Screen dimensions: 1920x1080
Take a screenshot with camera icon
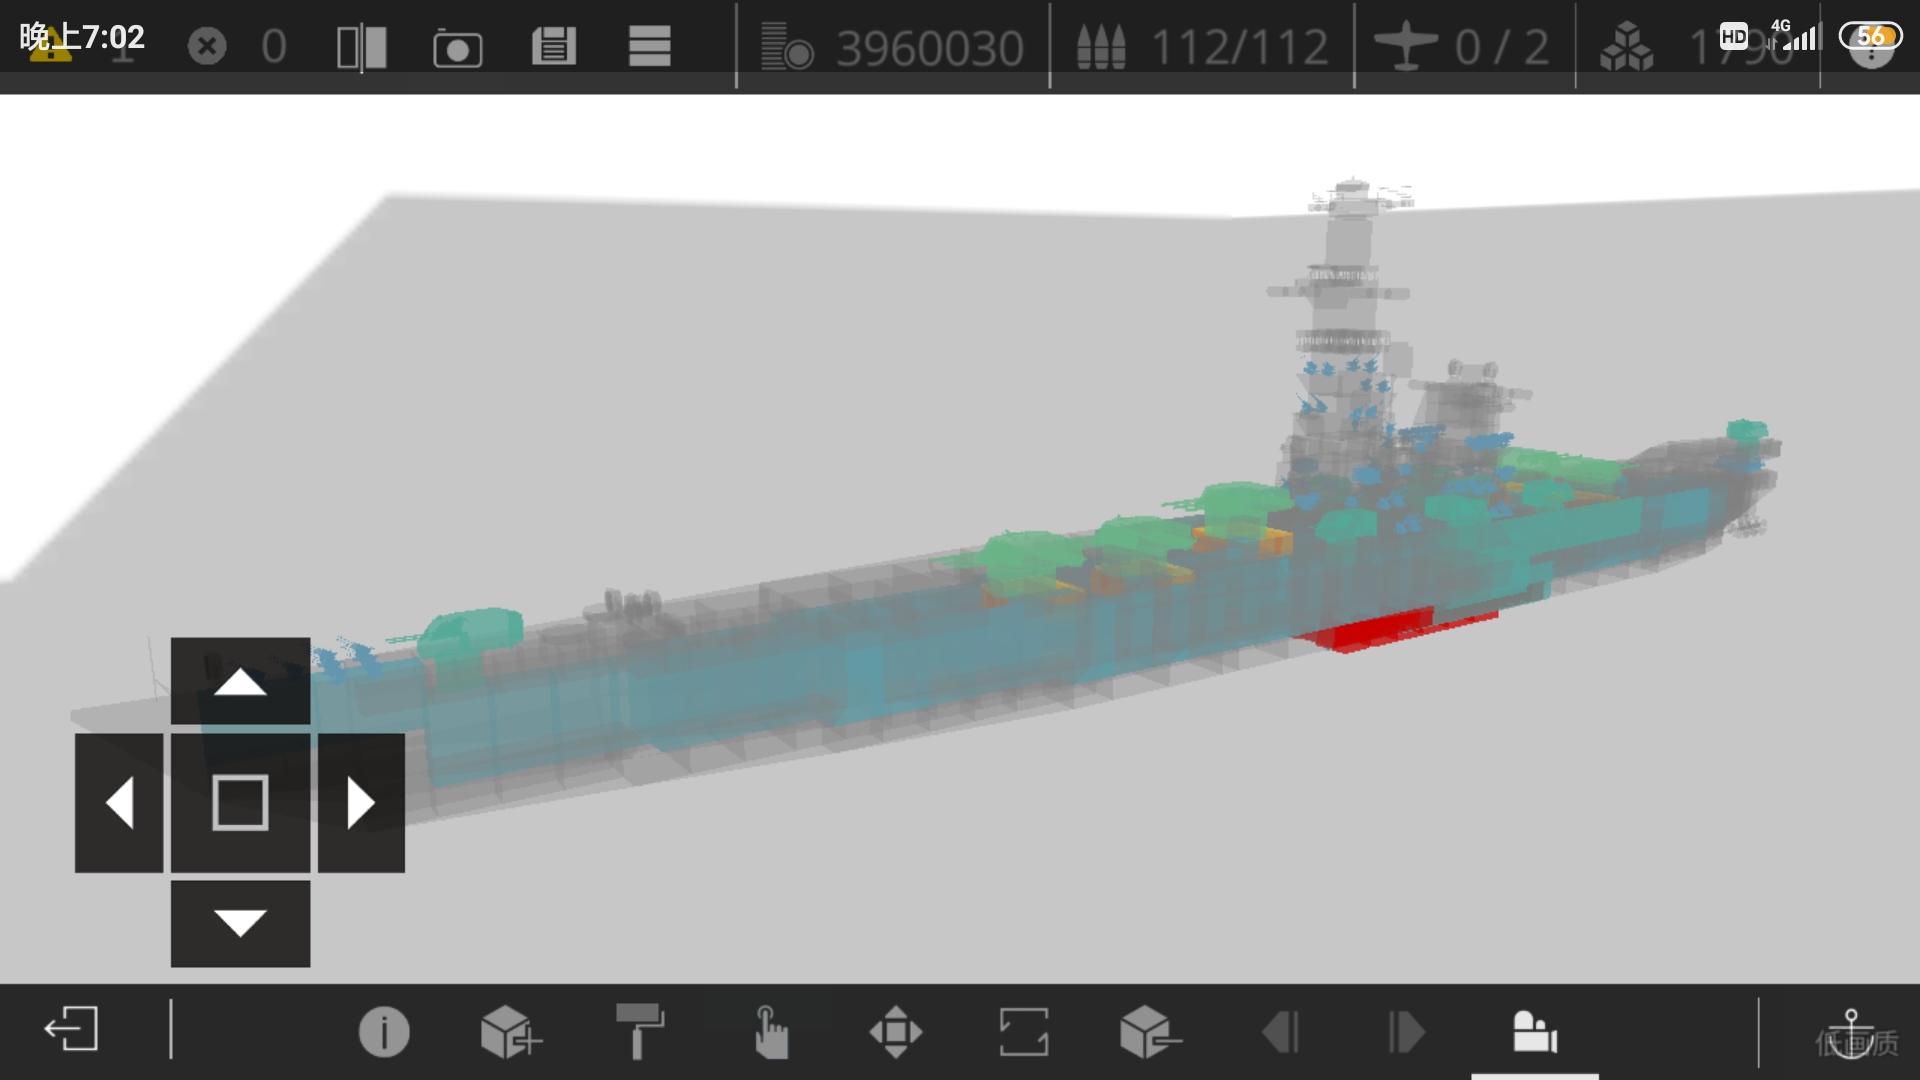457,48
